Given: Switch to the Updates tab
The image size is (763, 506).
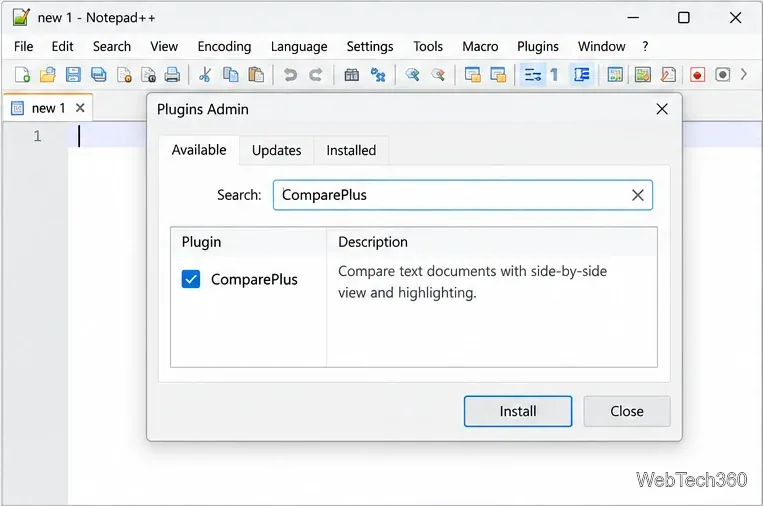Looking at the screenshot, I should click(276, 150).
